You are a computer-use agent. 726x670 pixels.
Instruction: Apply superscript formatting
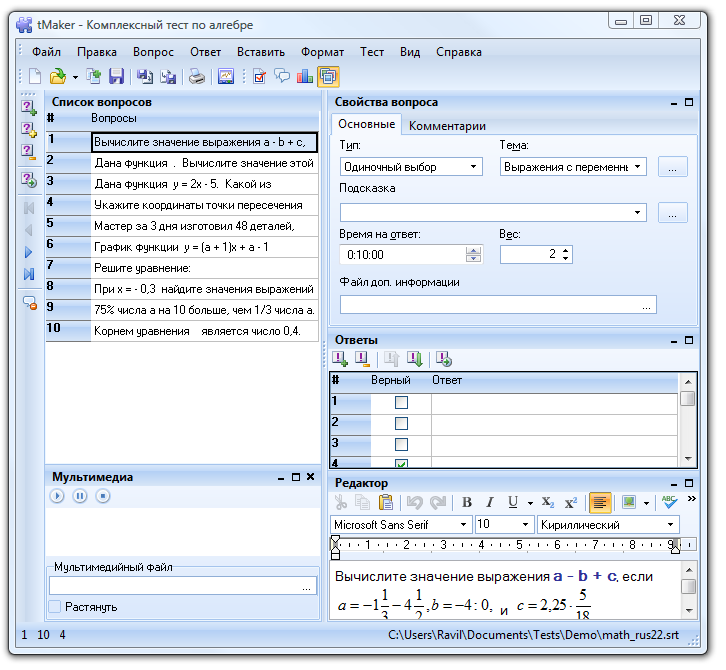[571, 502]
